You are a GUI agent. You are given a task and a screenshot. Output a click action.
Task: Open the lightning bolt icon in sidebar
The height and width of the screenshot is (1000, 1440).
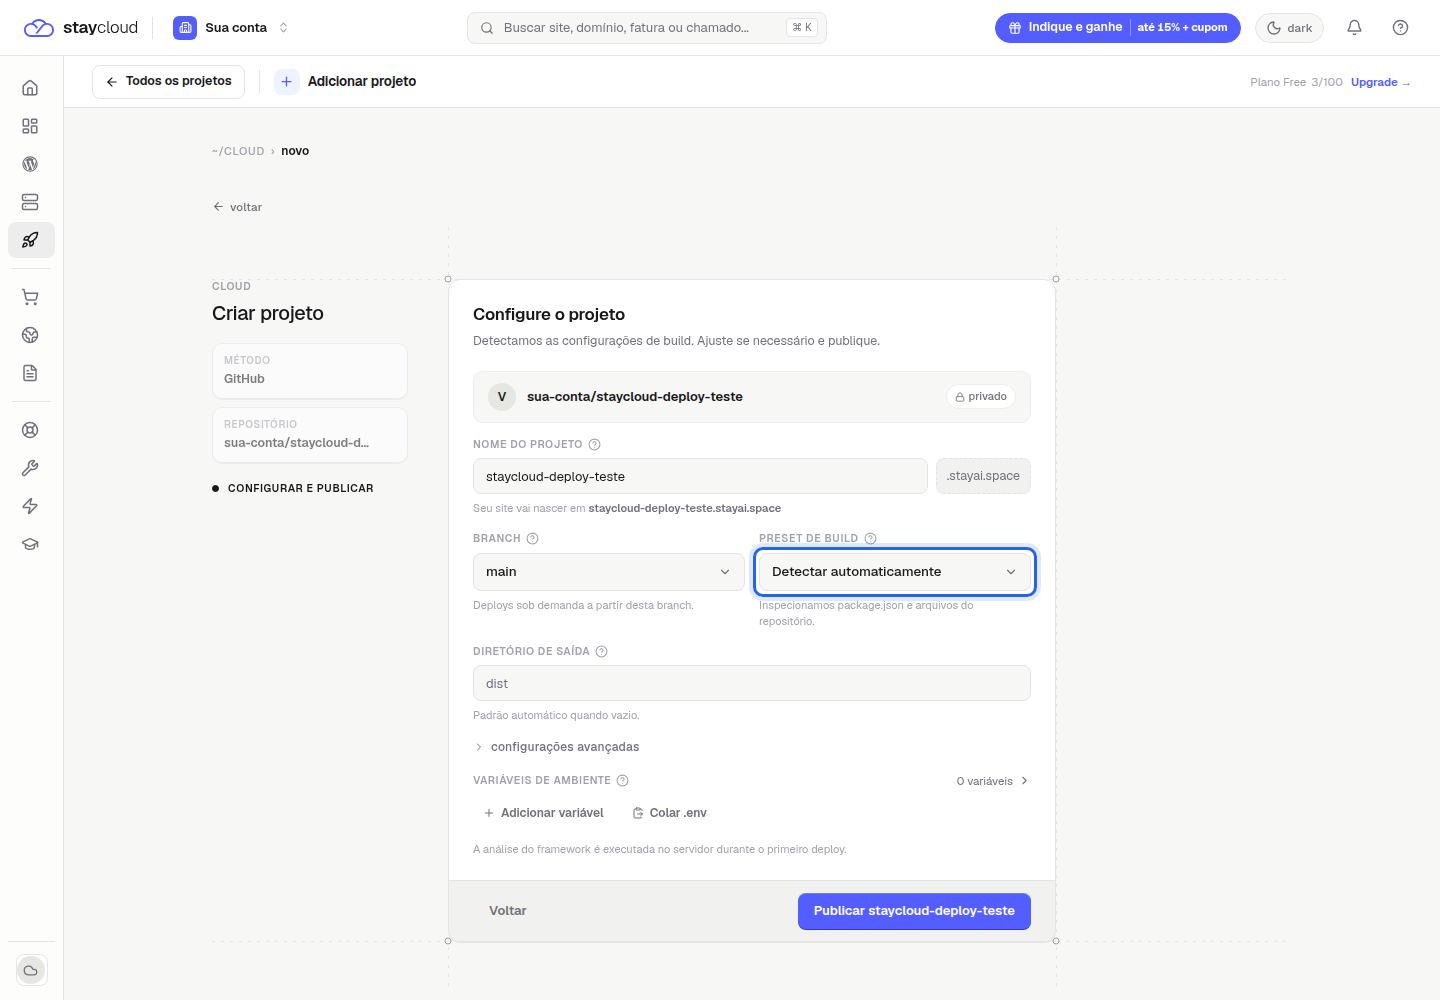[x=30, y=506]
